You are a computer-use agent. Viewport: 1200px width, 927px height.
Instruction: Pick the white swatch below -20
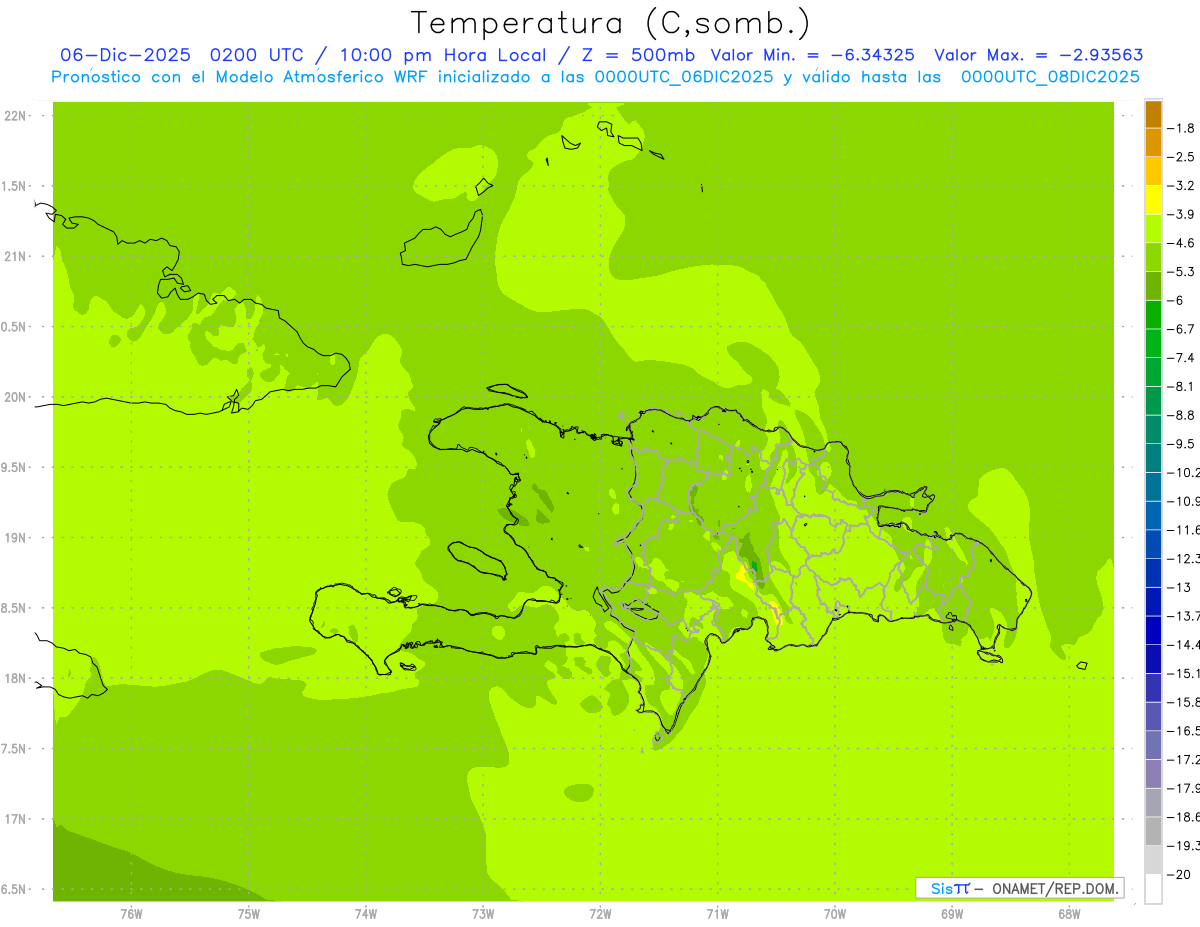click(x=1153, y=889)
